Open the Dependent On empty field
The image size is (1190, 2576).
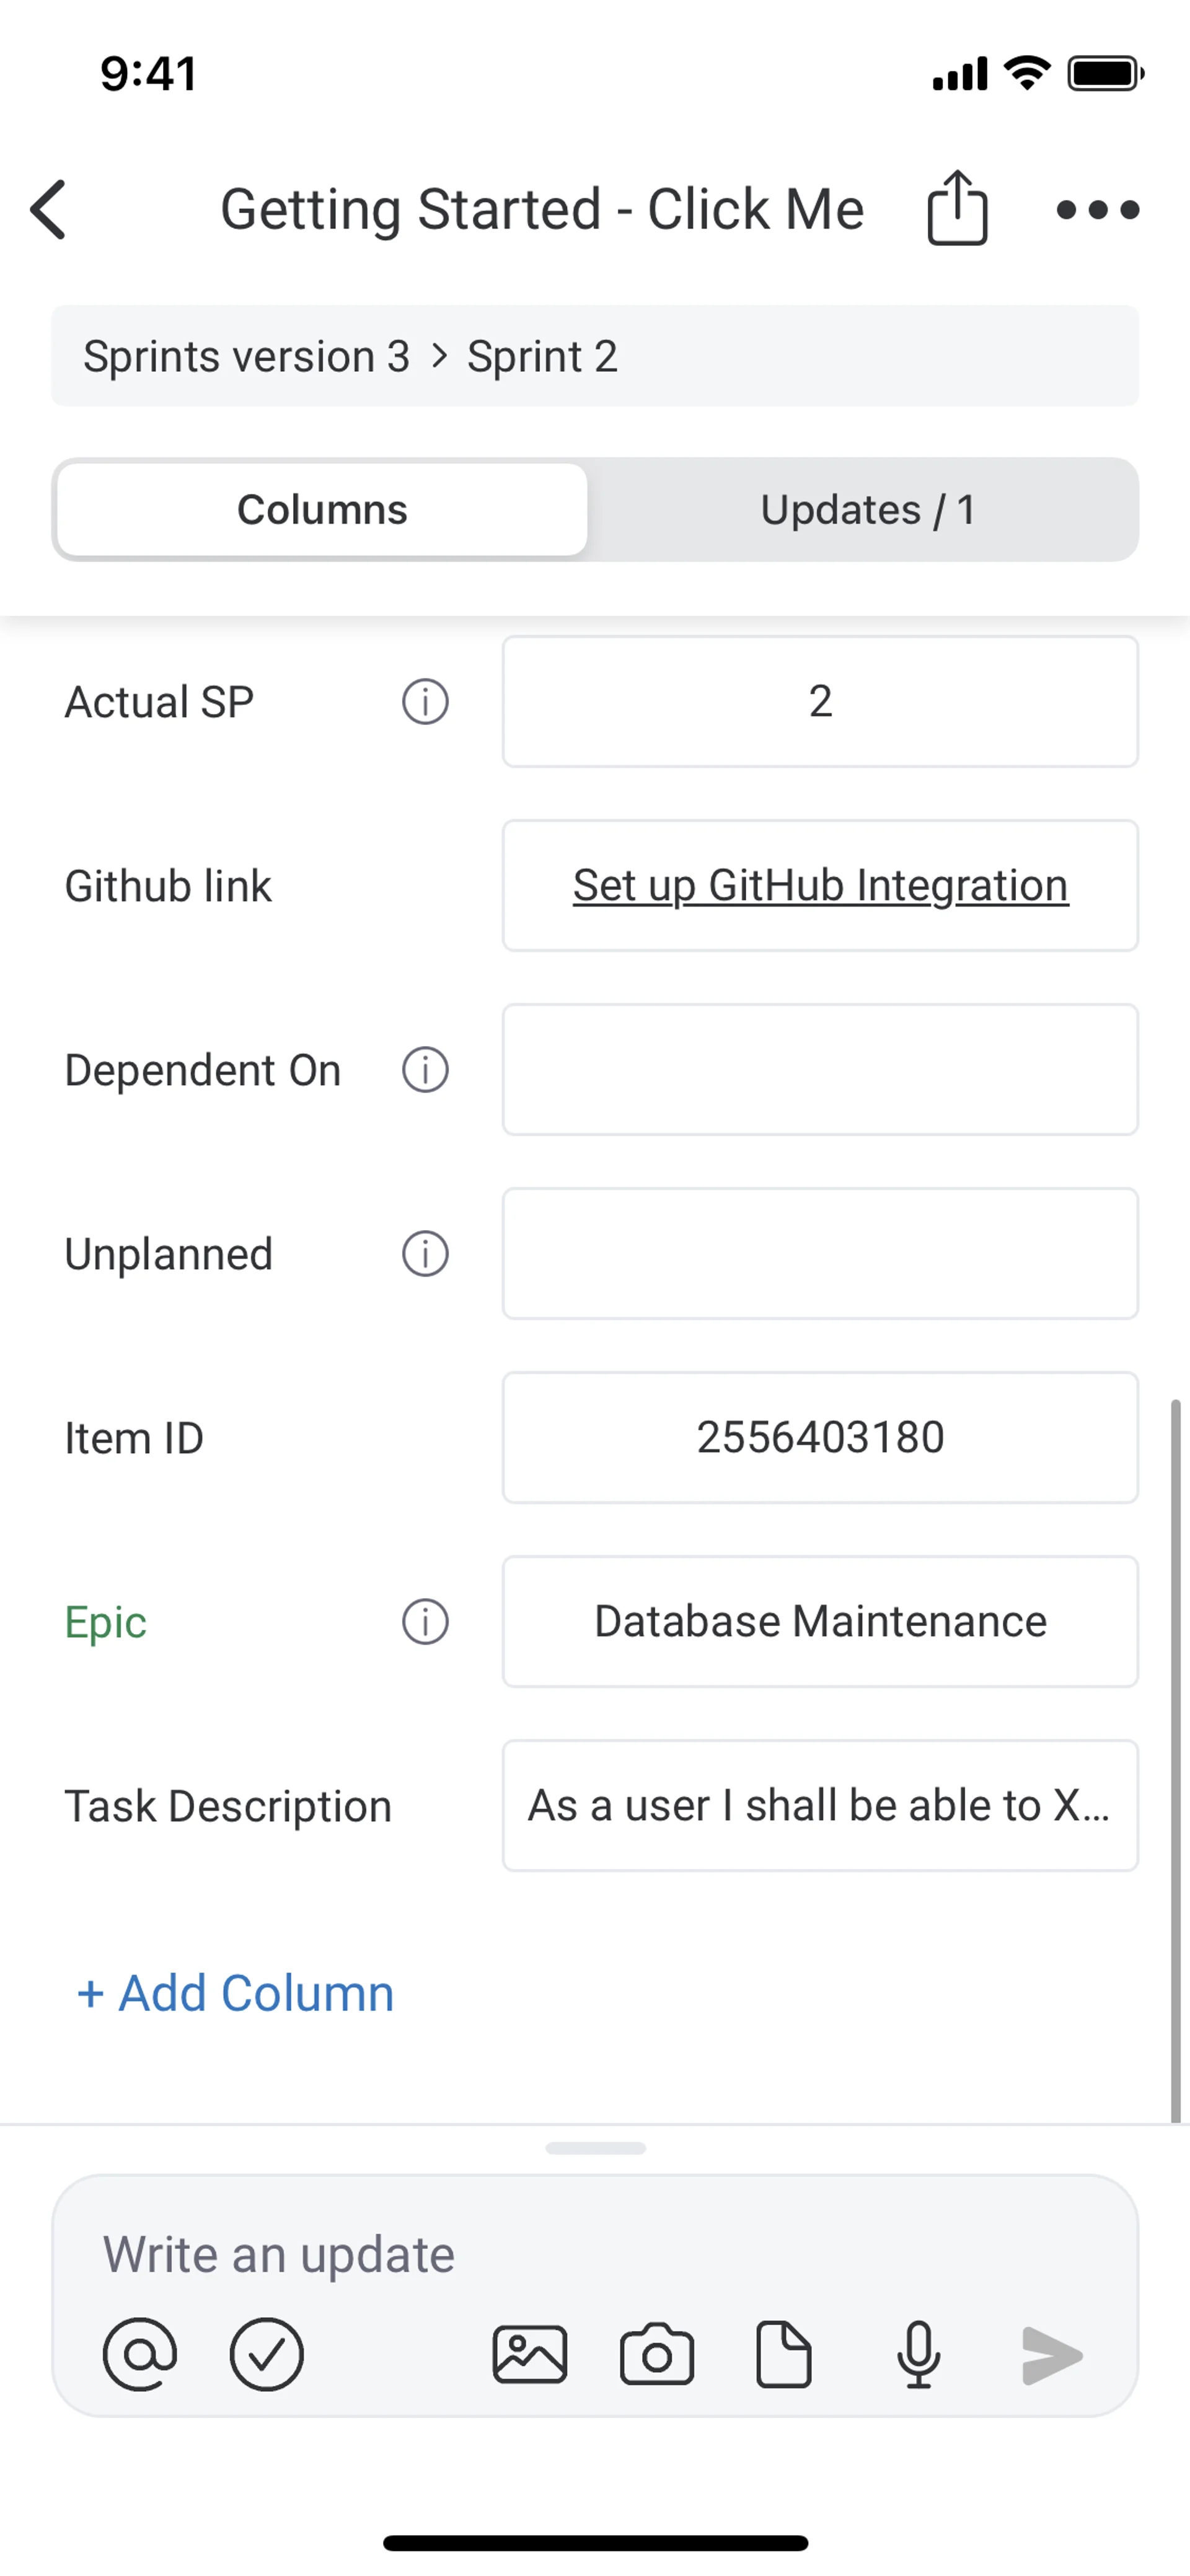coord(820,1069)
